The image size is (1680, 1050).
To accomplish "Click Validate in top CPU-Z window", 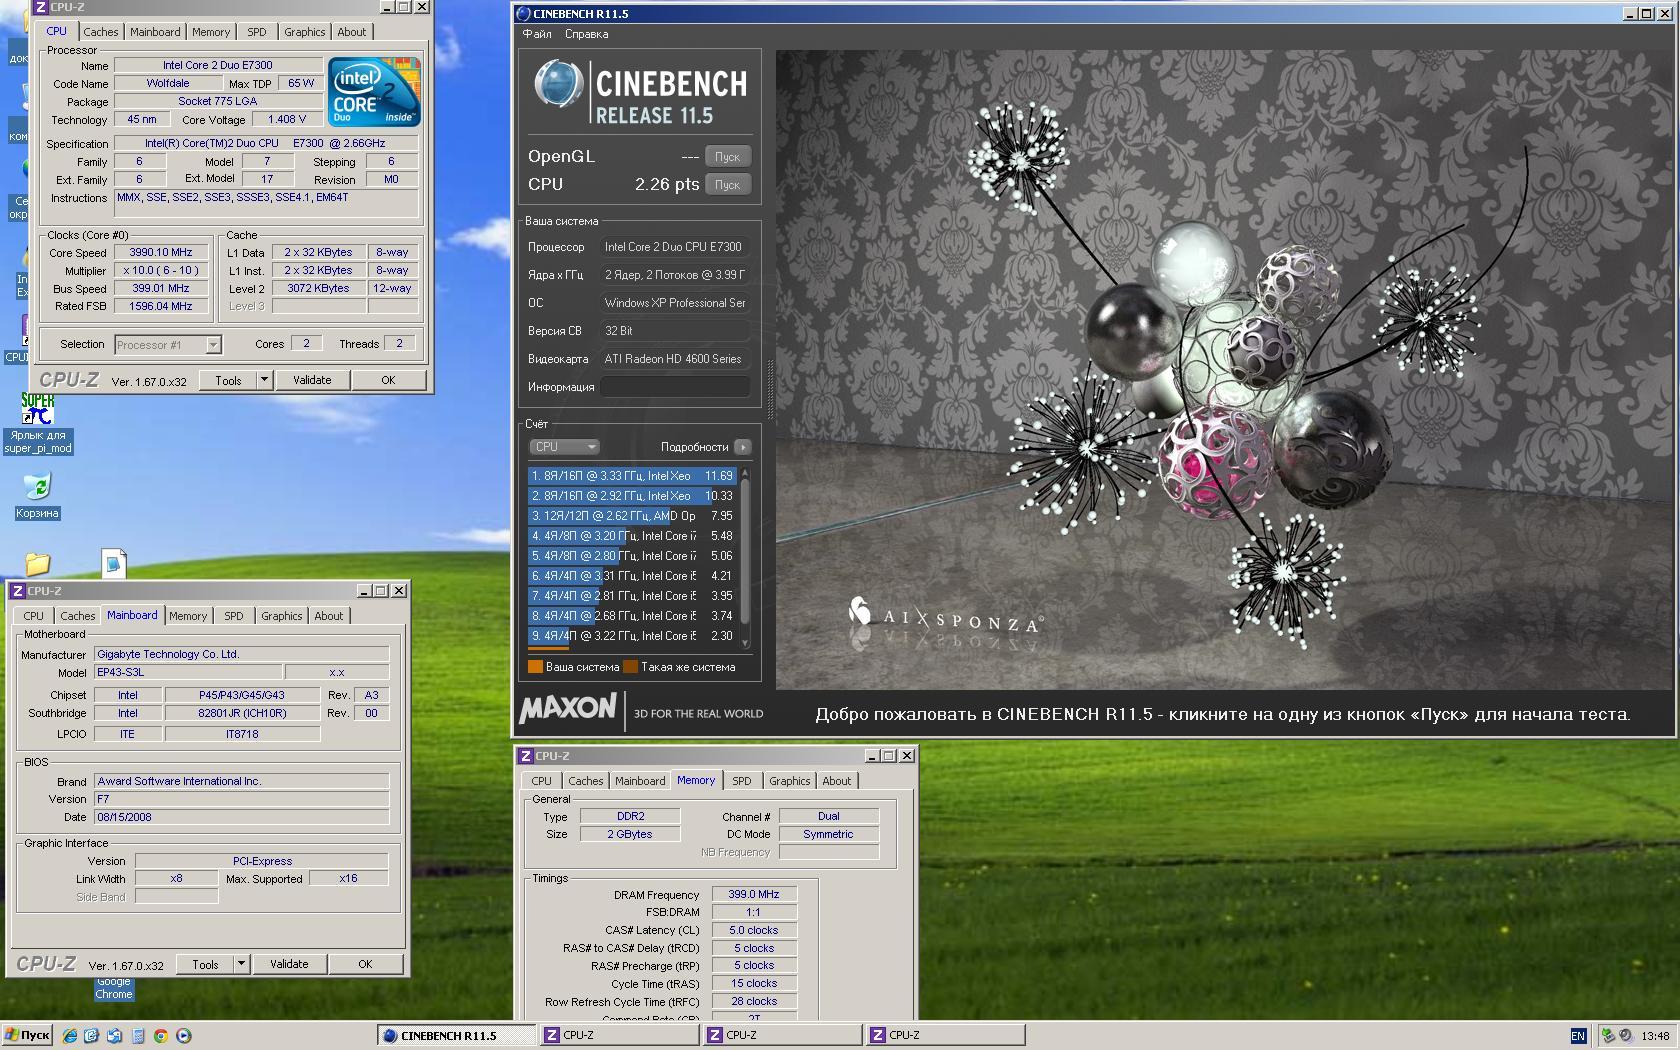I will point(312,381).
